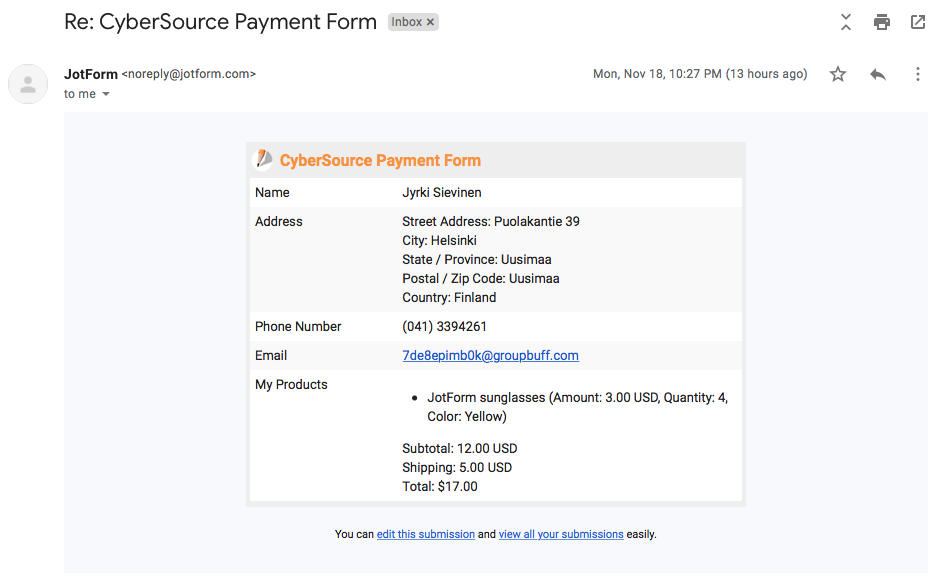Follow the "edit this submission" link
939x585 pixels.
pyautogui.click(x=425, y=534)
